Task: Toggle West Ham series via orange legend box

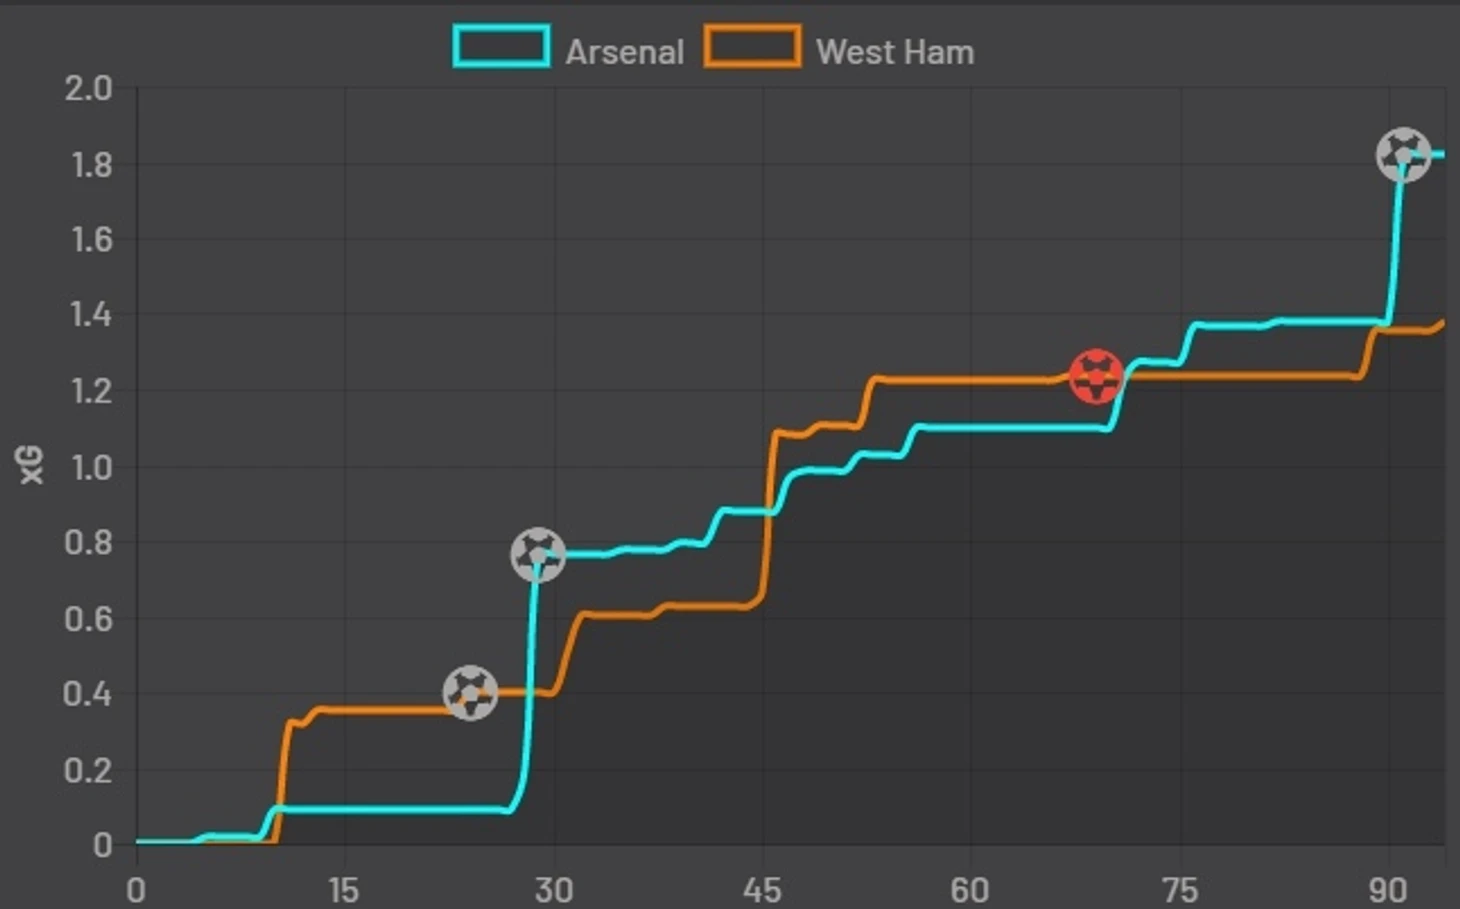Action: 752,47
